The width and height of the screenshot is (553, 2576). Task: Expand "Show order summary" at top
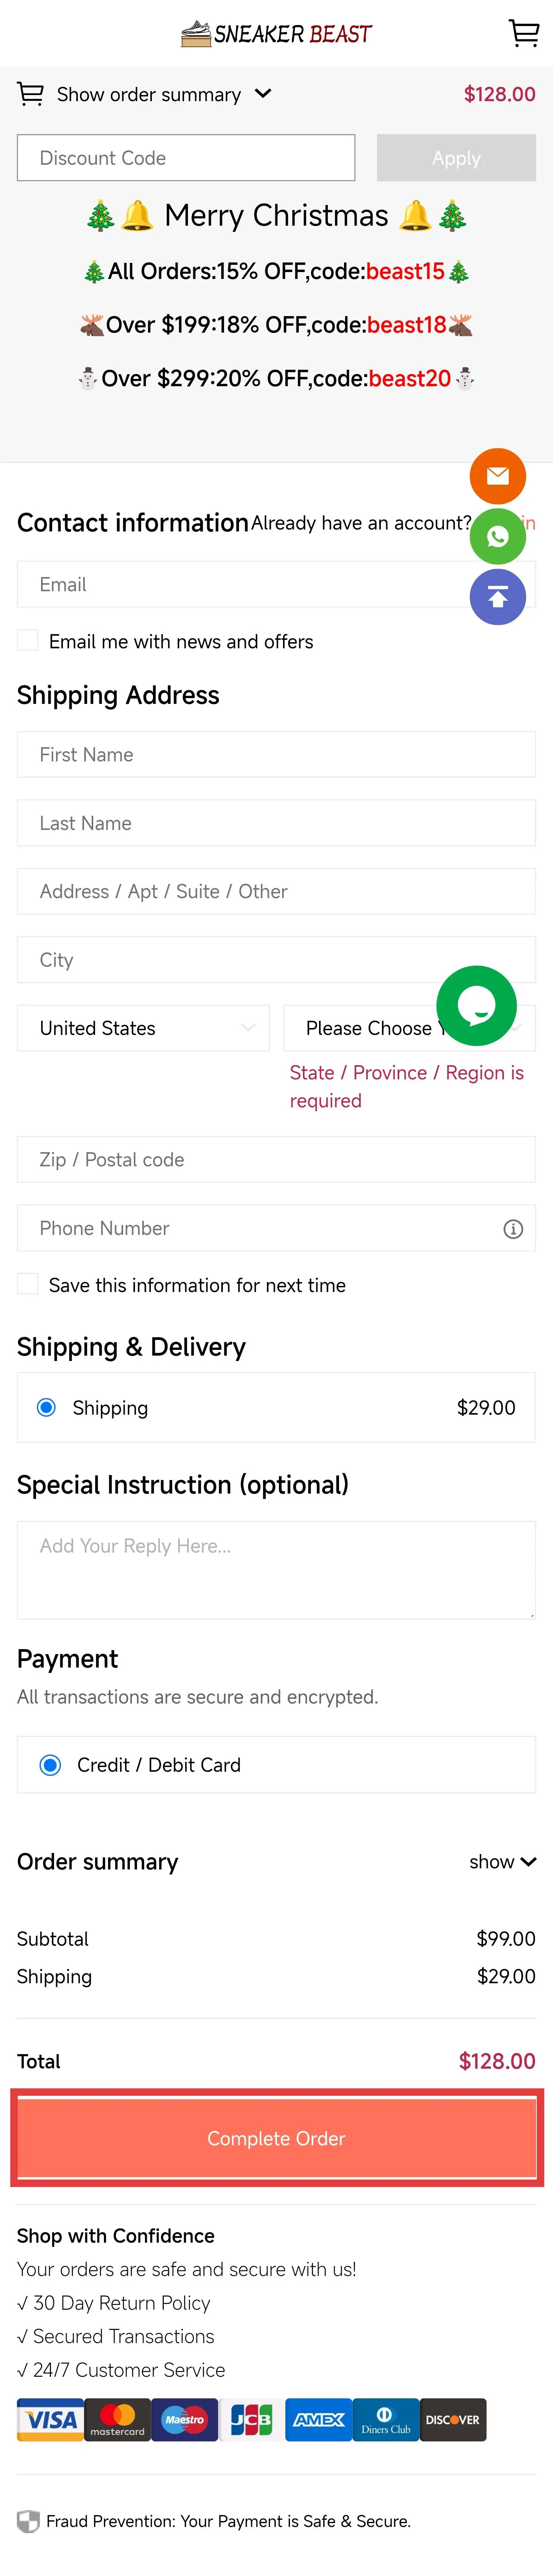(x=145, y=94)
